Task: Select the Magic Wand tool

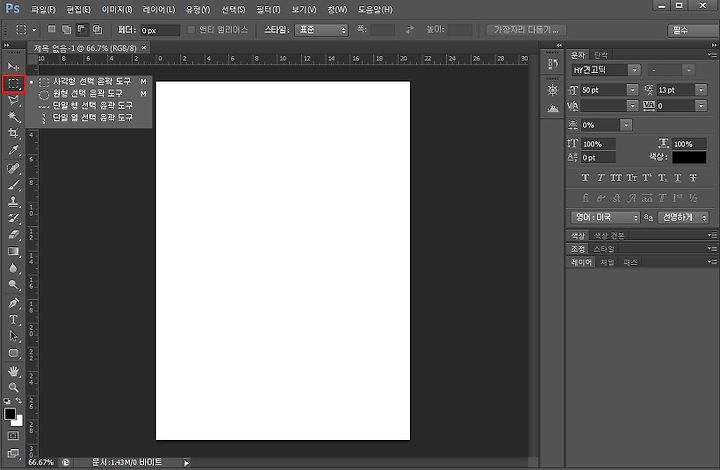Action: pos(13,117)
